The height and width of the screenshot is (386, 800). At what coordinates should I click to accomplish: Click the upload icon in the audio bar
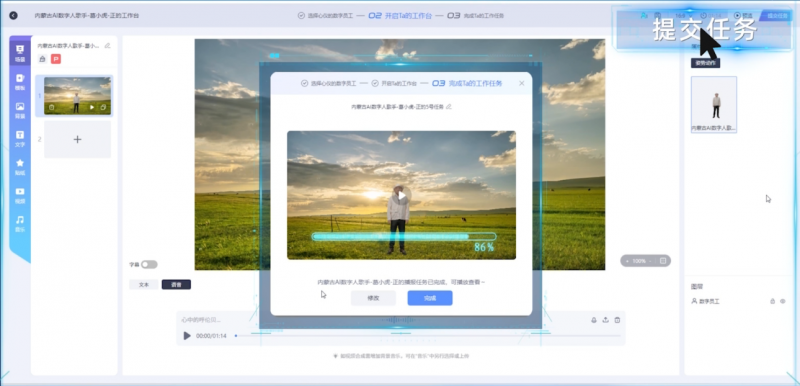606,320
